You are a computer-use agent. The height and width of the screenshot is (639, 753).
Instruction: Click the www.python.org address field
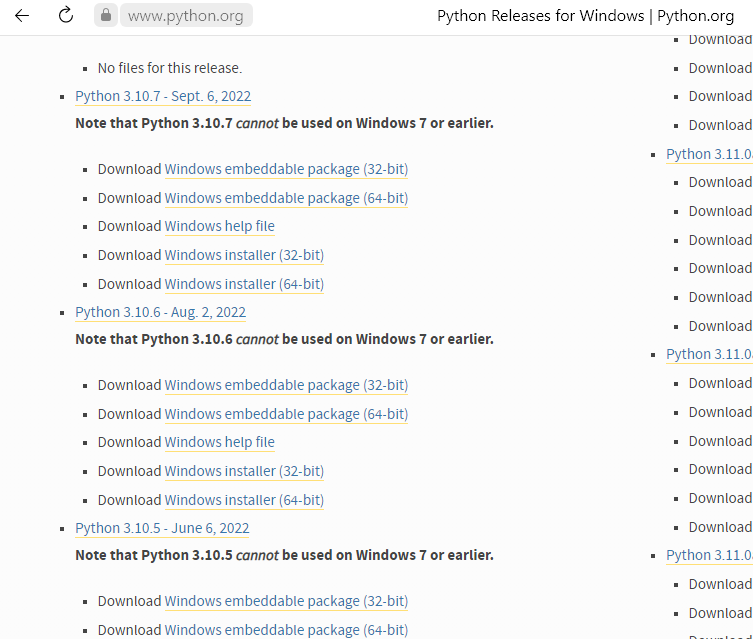187,16
